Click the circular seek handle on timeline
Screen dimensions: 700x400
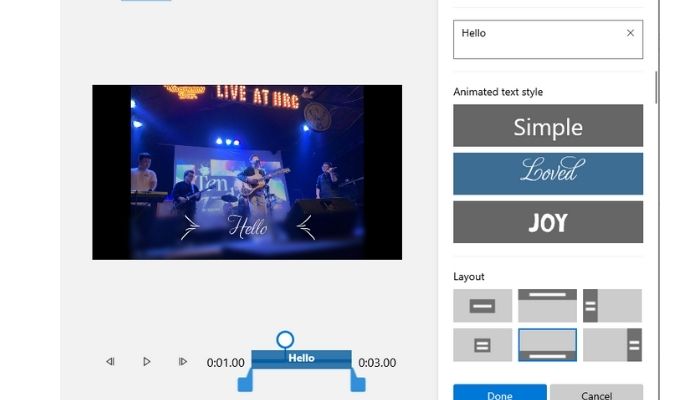[x=285, y=340]
